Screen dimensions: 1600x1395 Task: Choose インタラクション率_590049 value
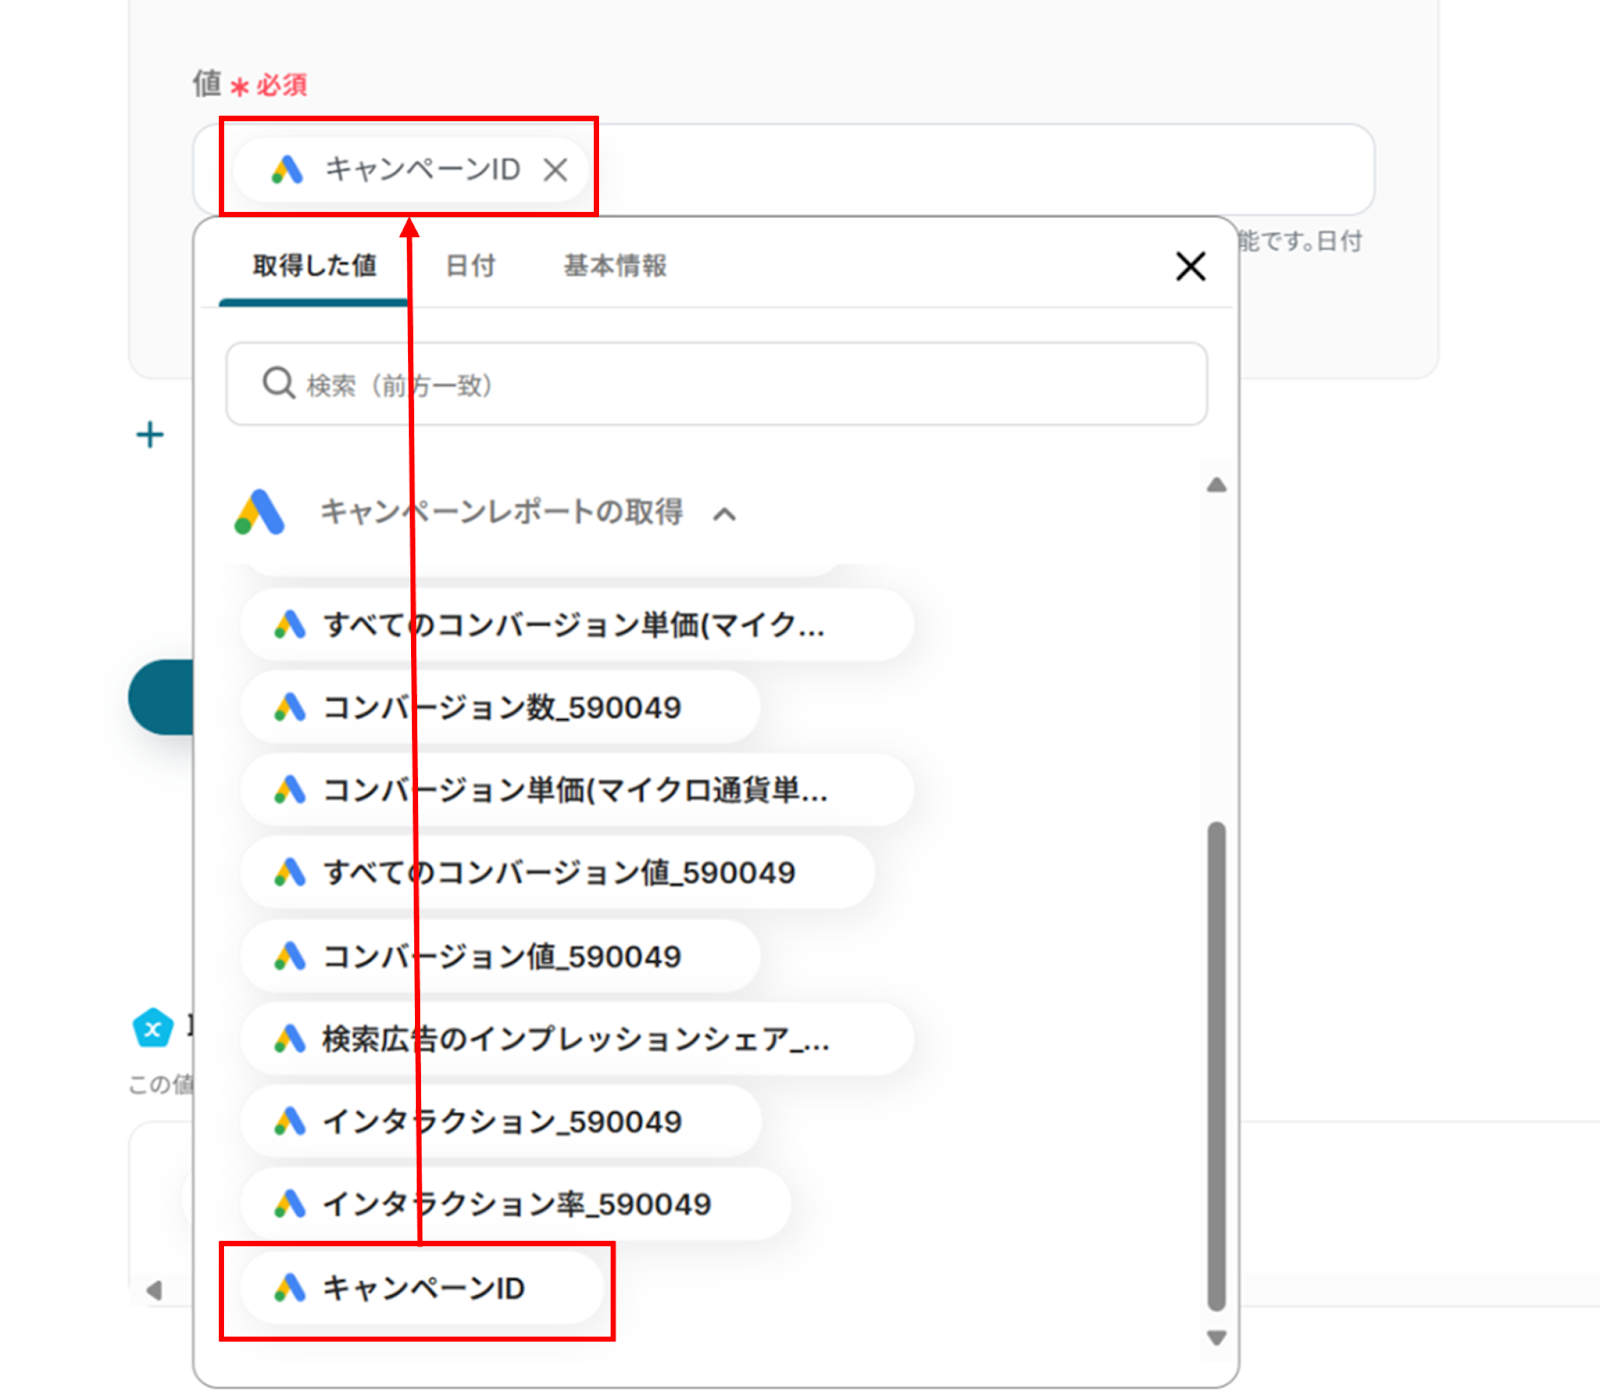[x=516, y=1204]
